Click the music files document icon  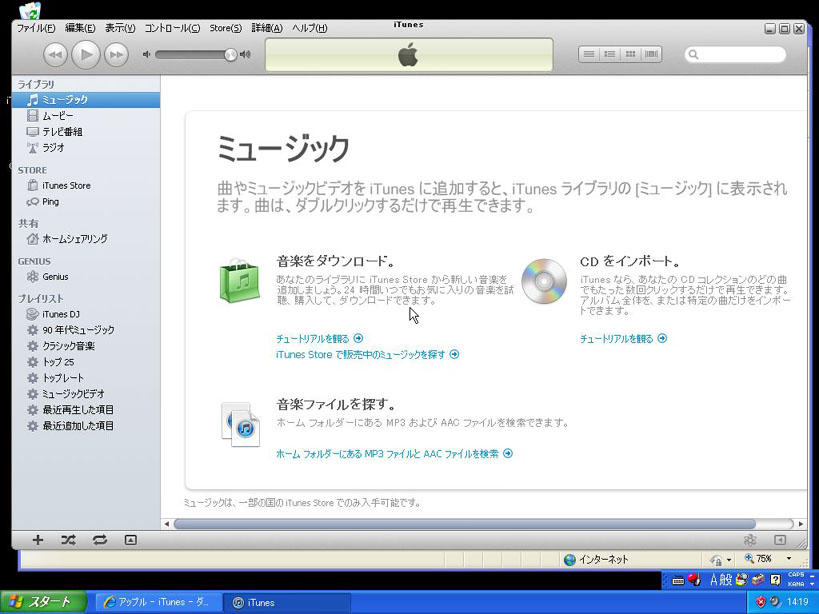tap(240, 424)
